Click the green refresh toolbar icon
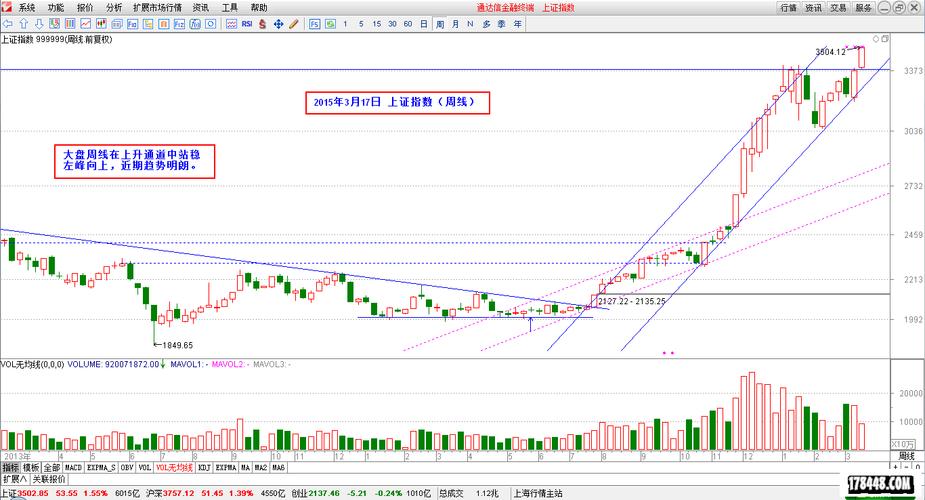 [330, 24]
